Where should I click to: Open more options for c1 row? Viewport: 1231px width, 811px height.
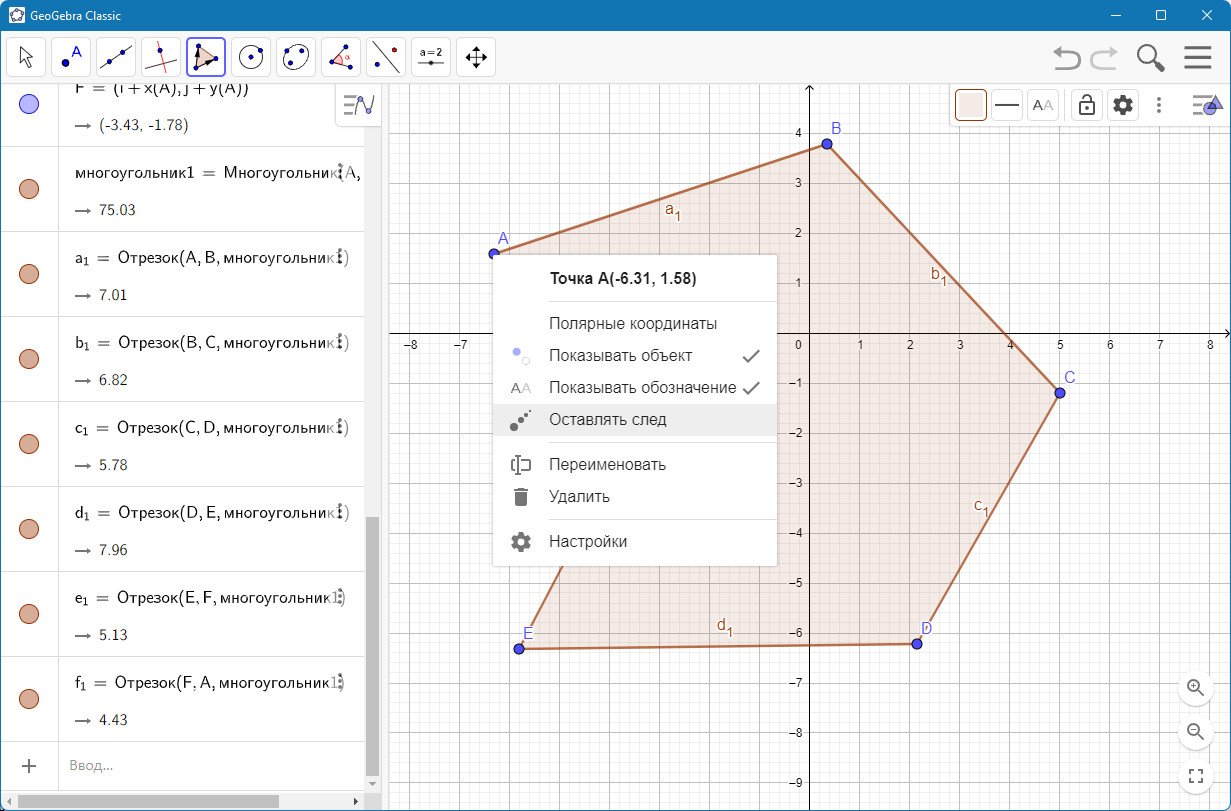341,427
